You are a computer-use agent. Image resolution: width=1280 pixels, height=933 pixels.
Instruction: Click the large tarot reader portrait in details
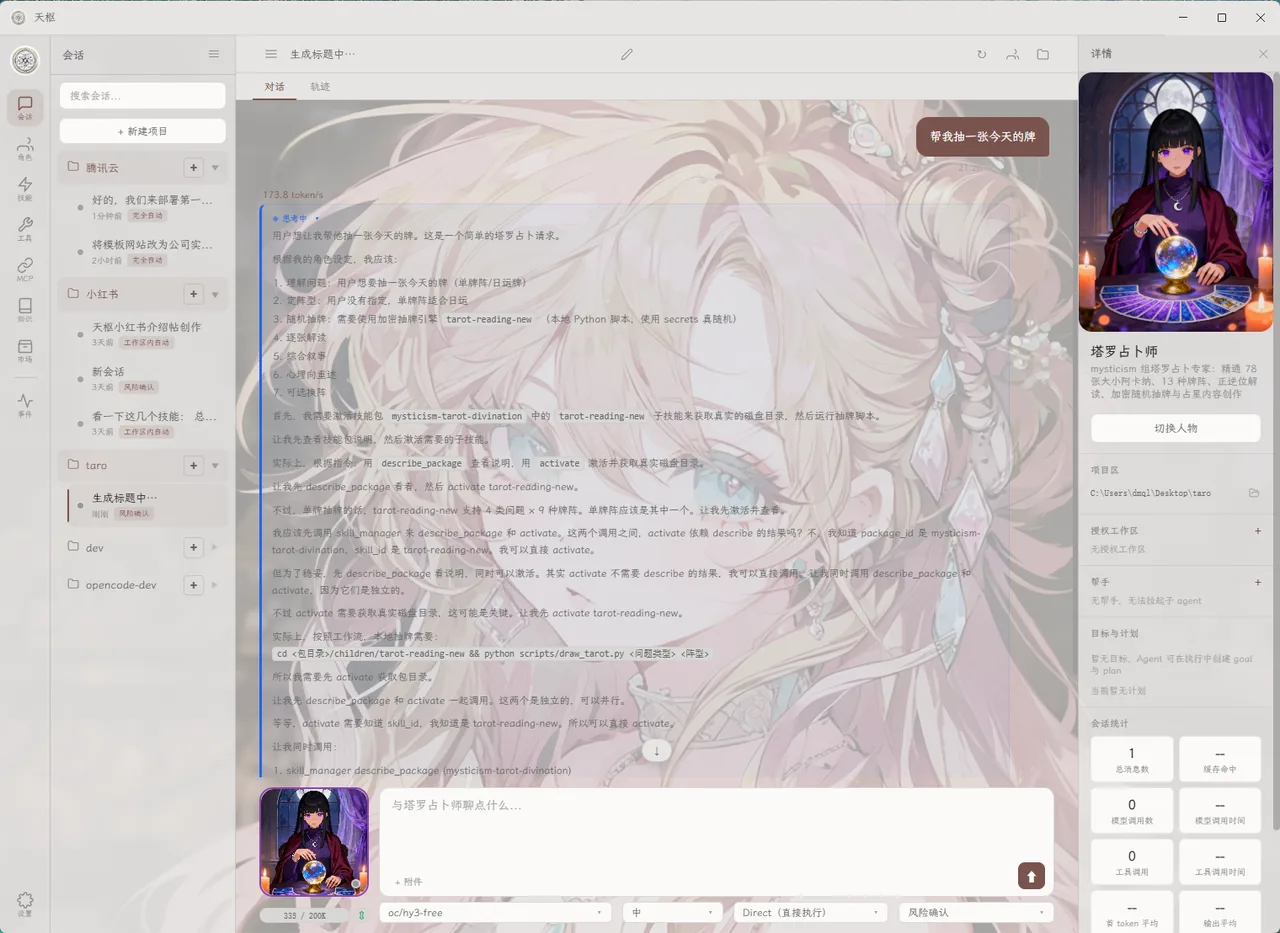(1176, 202)
